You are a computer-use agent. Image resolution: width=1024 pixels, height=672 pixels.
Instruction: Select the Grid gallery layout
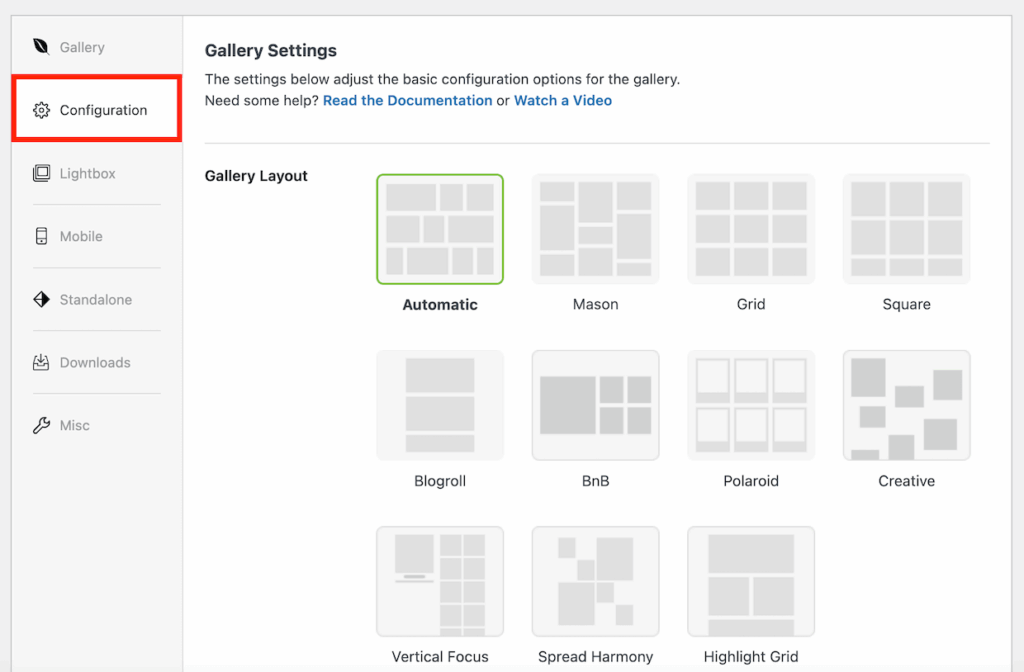[x=750, y=228]
